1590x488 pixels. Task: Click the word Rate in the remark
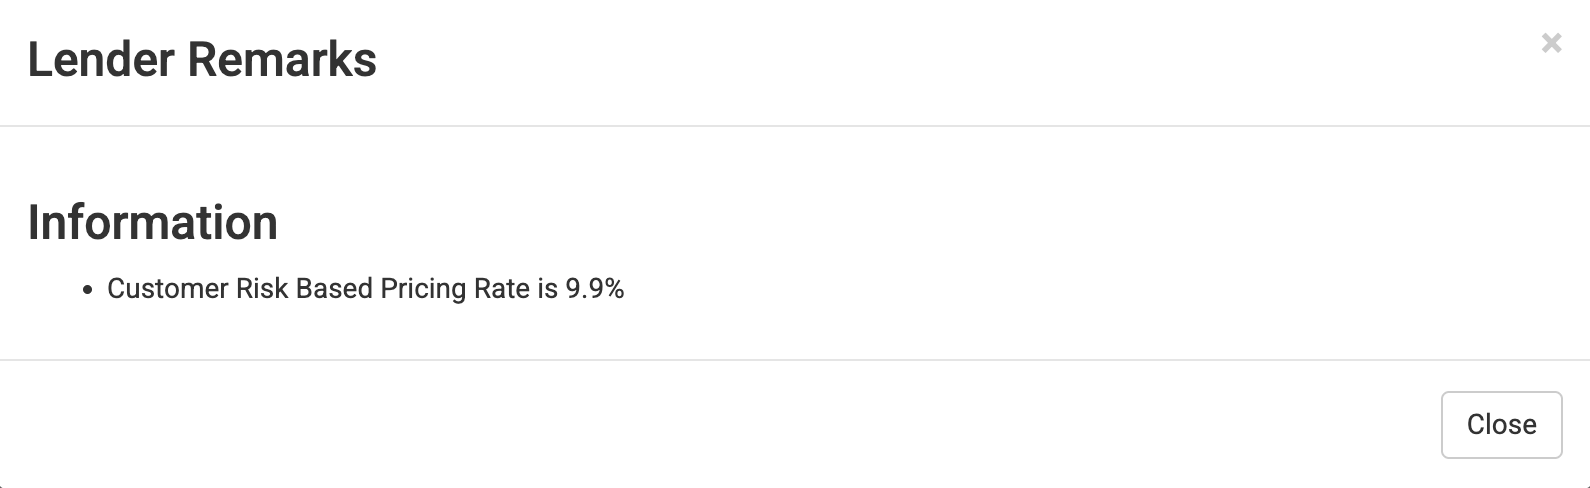[x=502, y=289]
